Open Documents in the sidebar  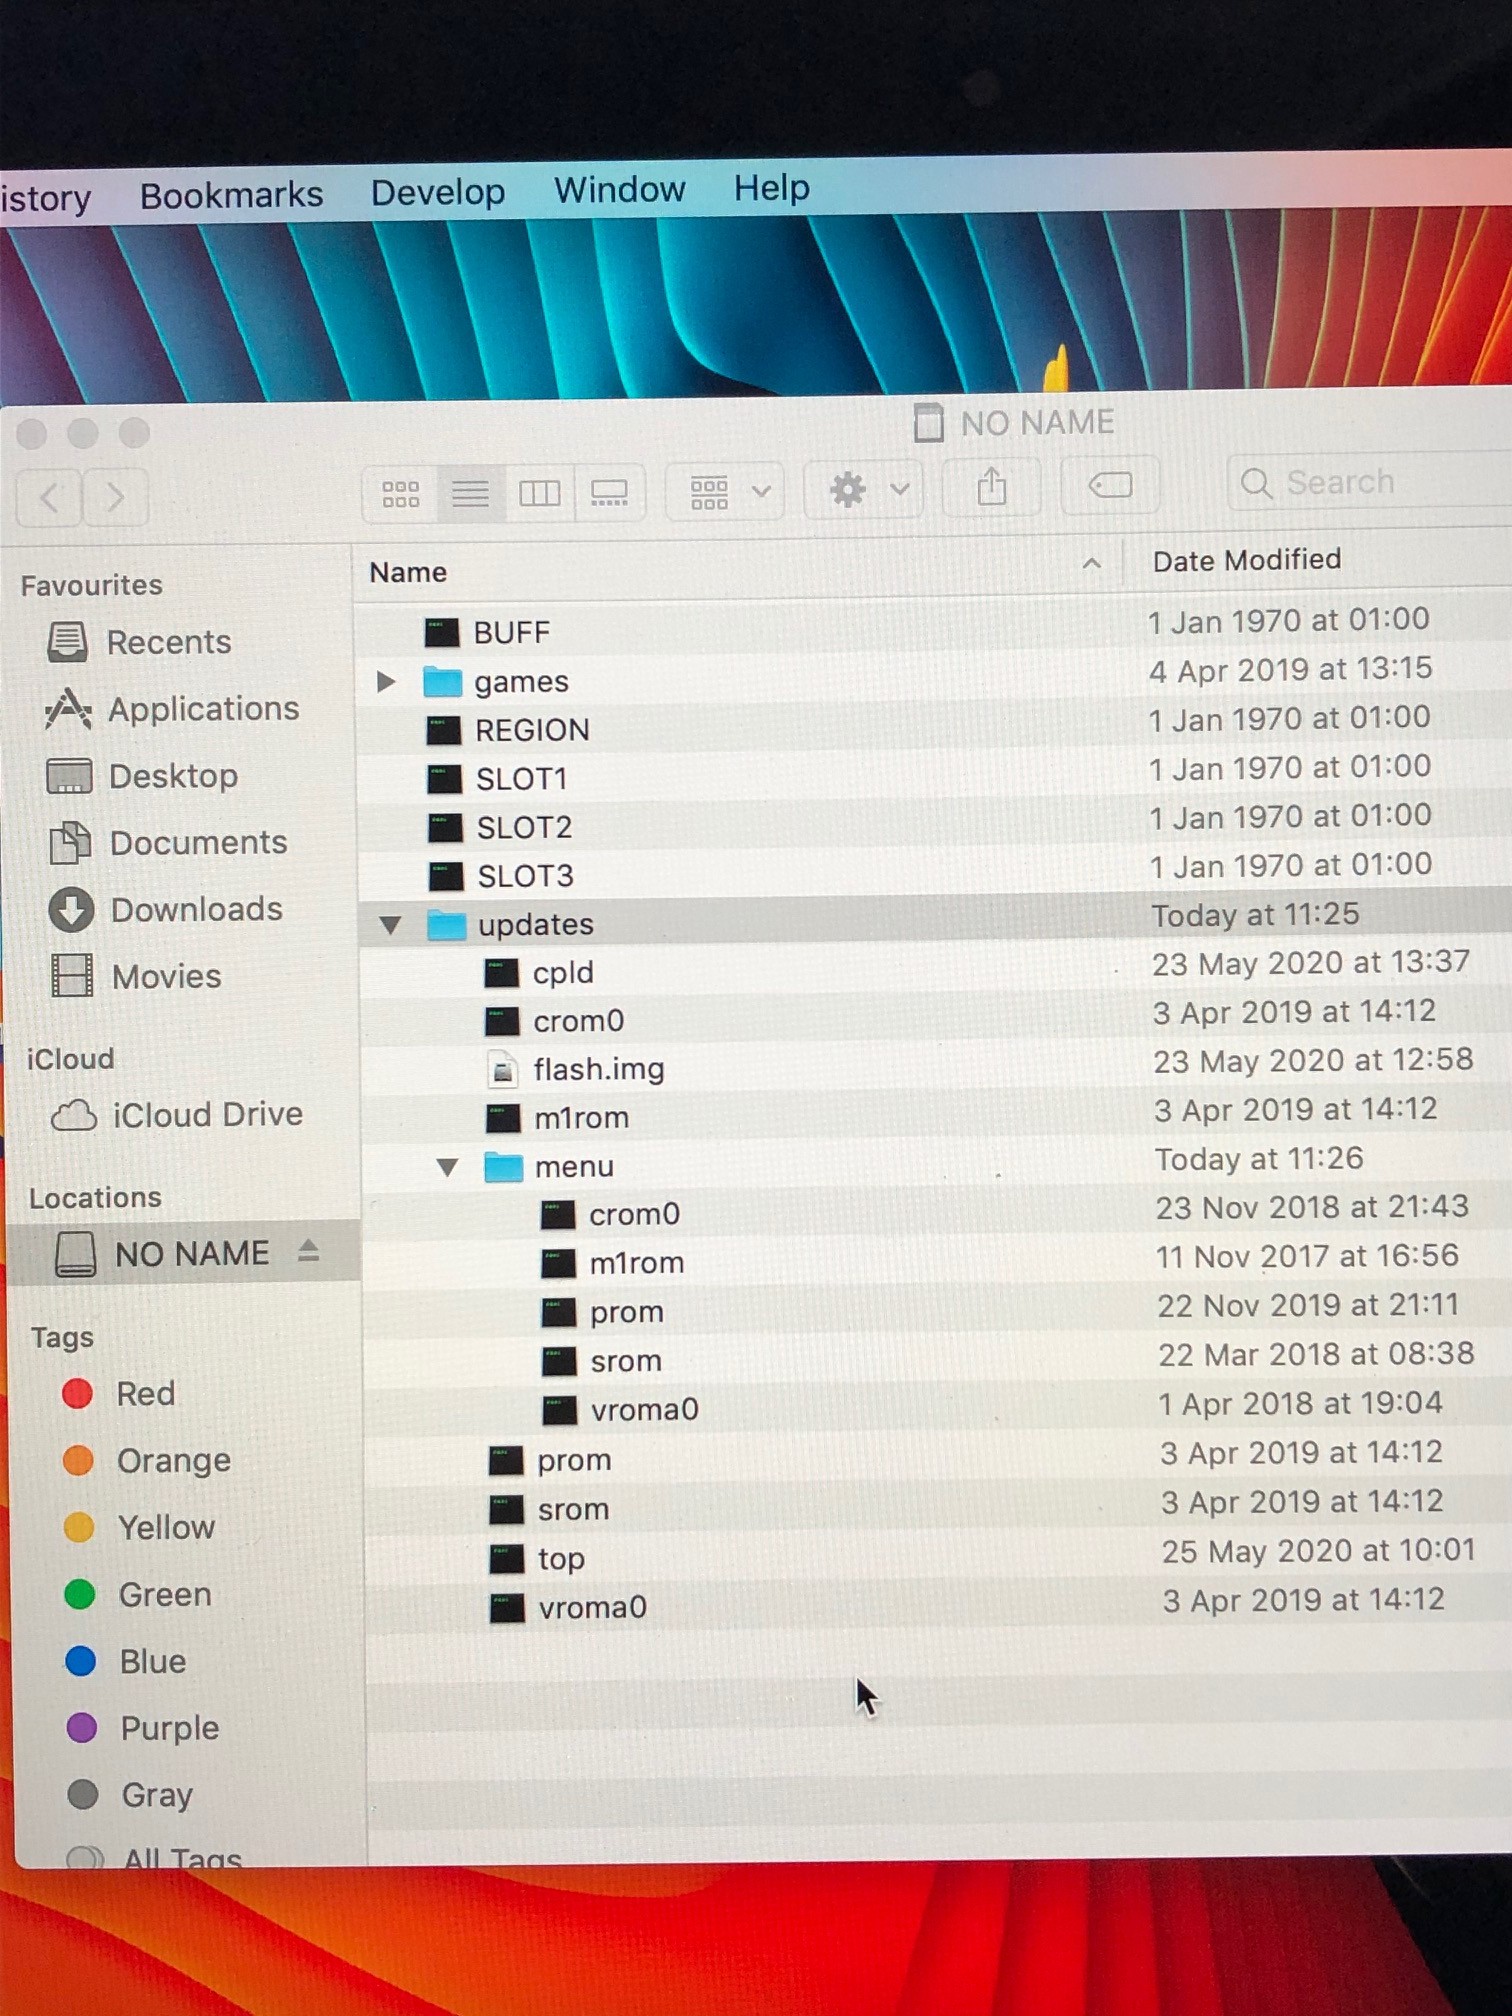coord(167,843)
